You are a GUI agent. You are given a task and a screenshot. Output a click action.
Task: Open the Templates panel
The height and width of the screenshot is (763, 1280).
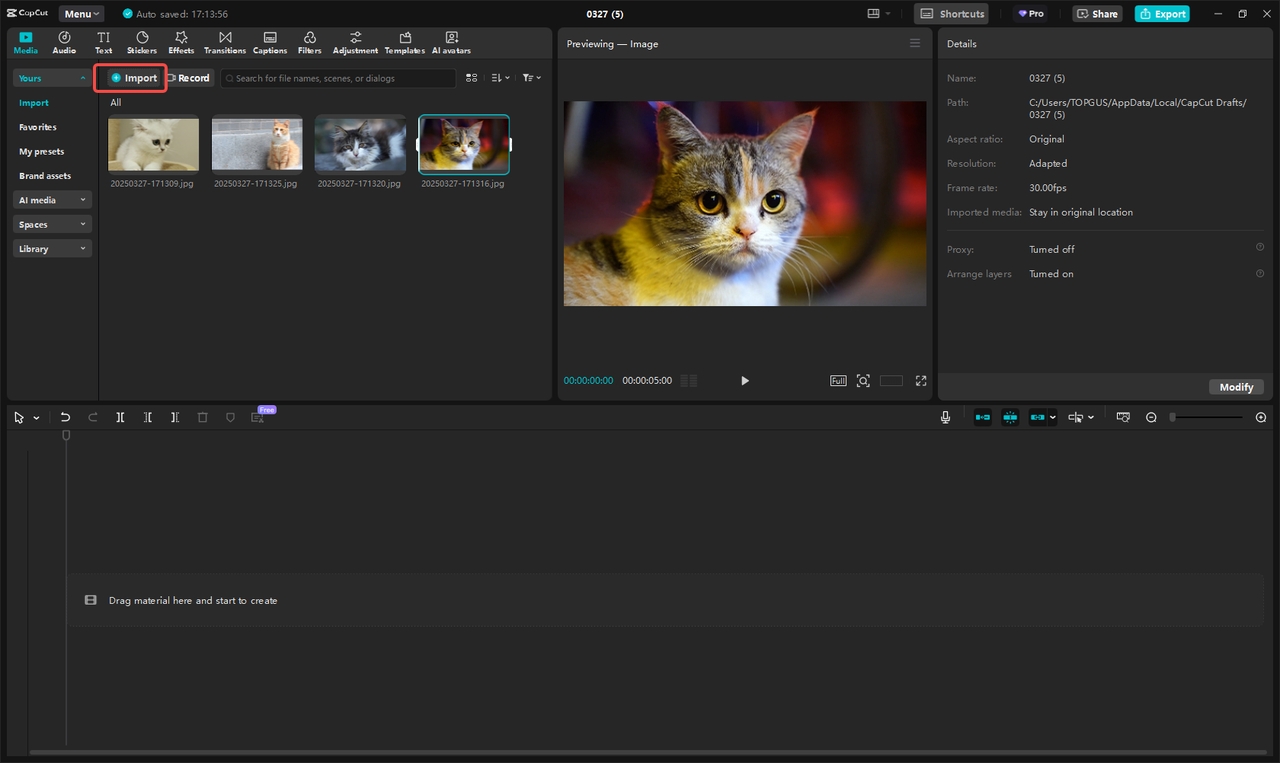click(x=404, y=41)
